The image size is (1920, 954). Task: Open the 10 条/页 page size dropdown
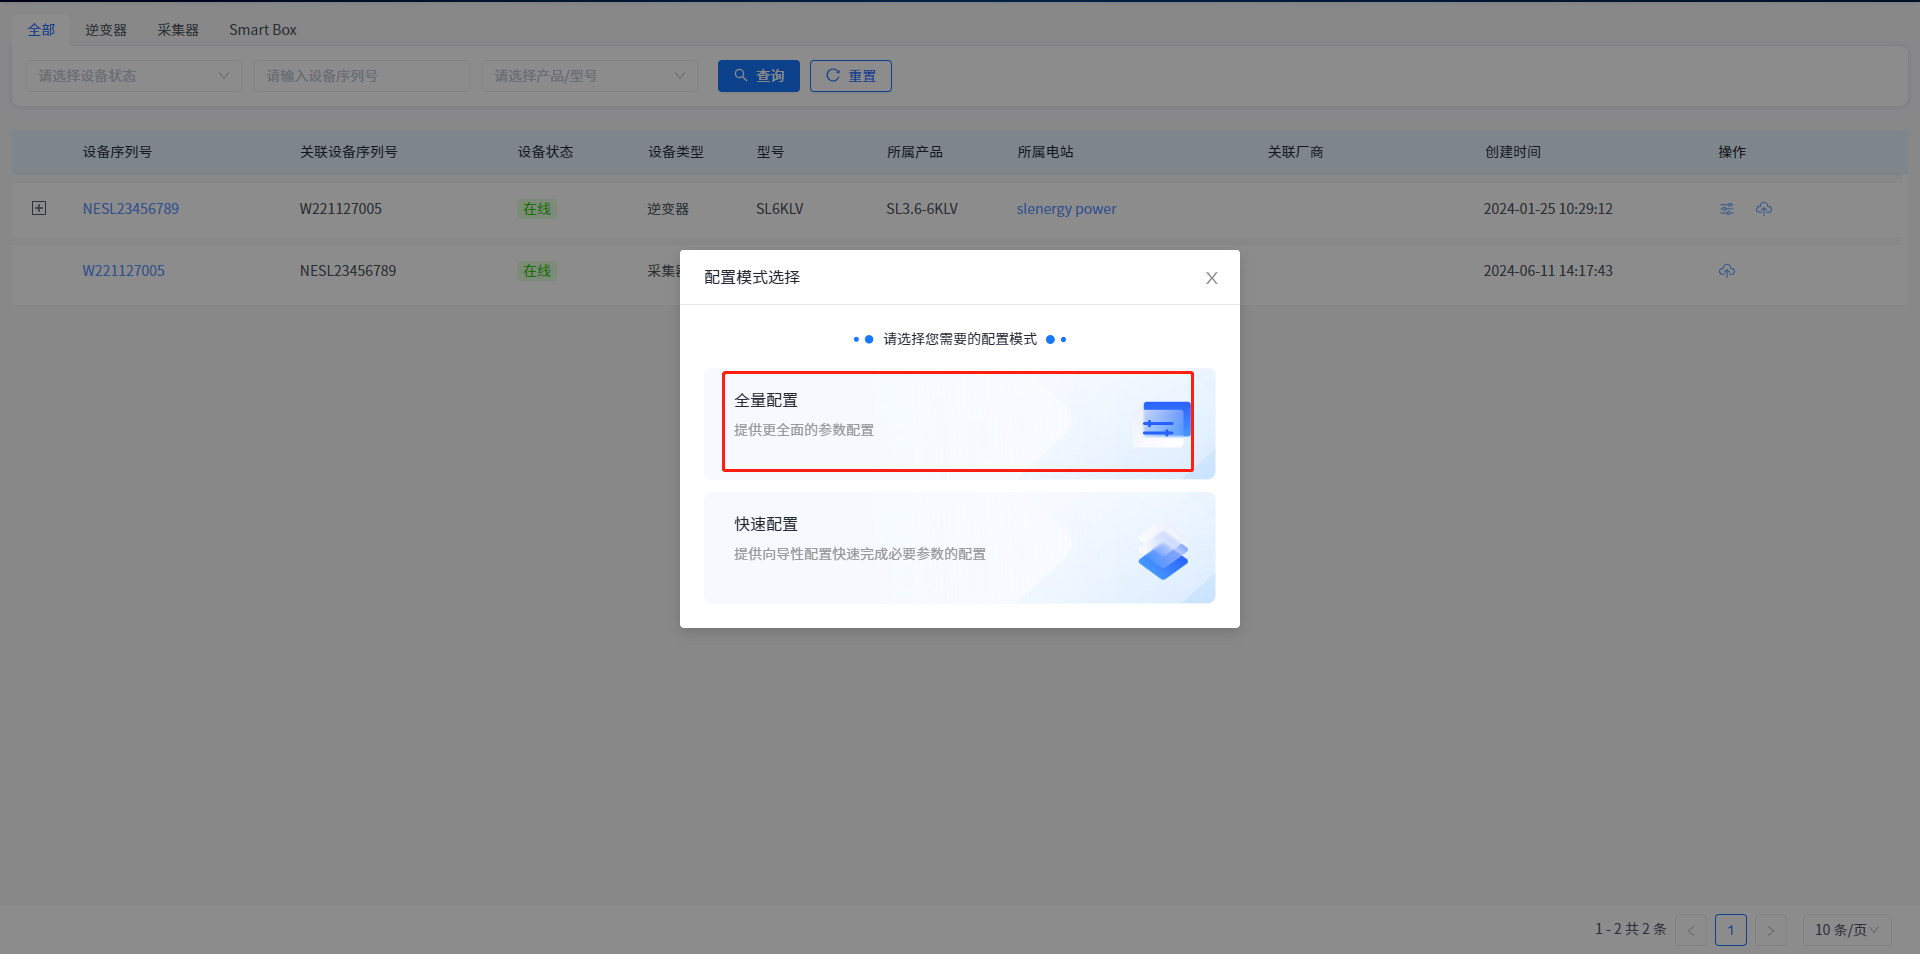(1846, 930)
